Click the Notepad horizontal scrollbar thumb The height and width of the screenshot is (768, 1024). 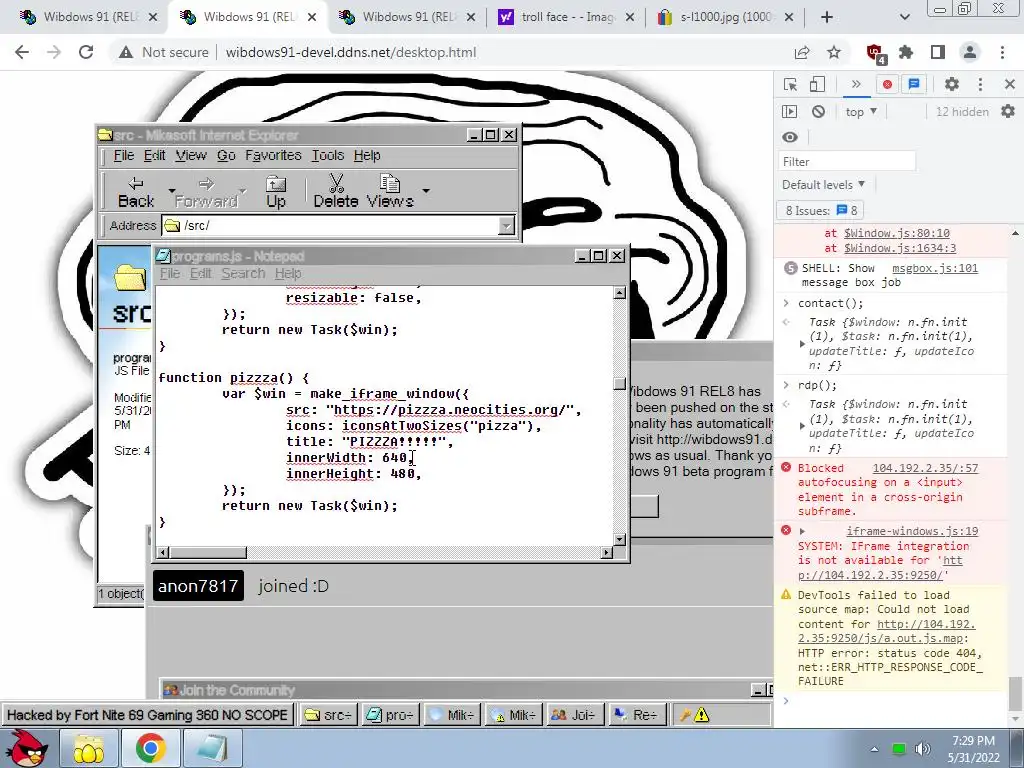208,552
